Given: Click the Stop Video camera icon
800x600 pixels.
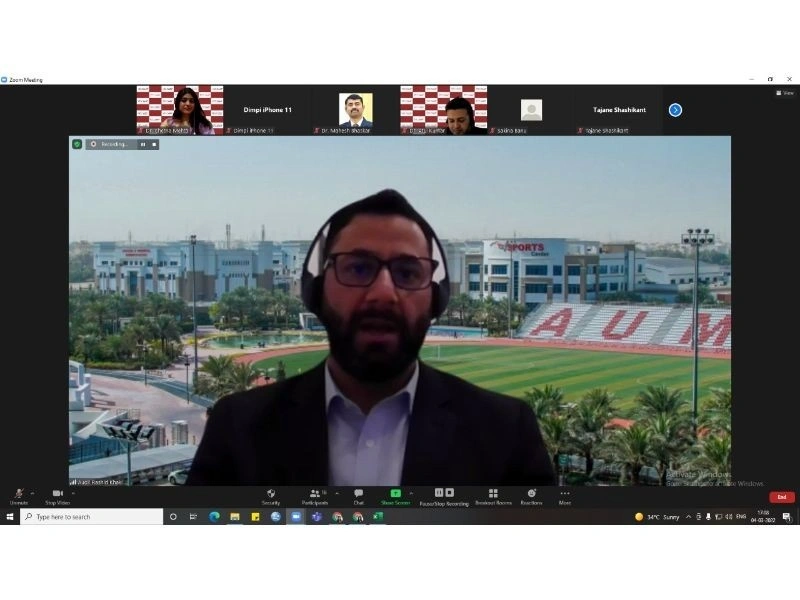Looking at the screenshot, I should (x=58, y=493).
